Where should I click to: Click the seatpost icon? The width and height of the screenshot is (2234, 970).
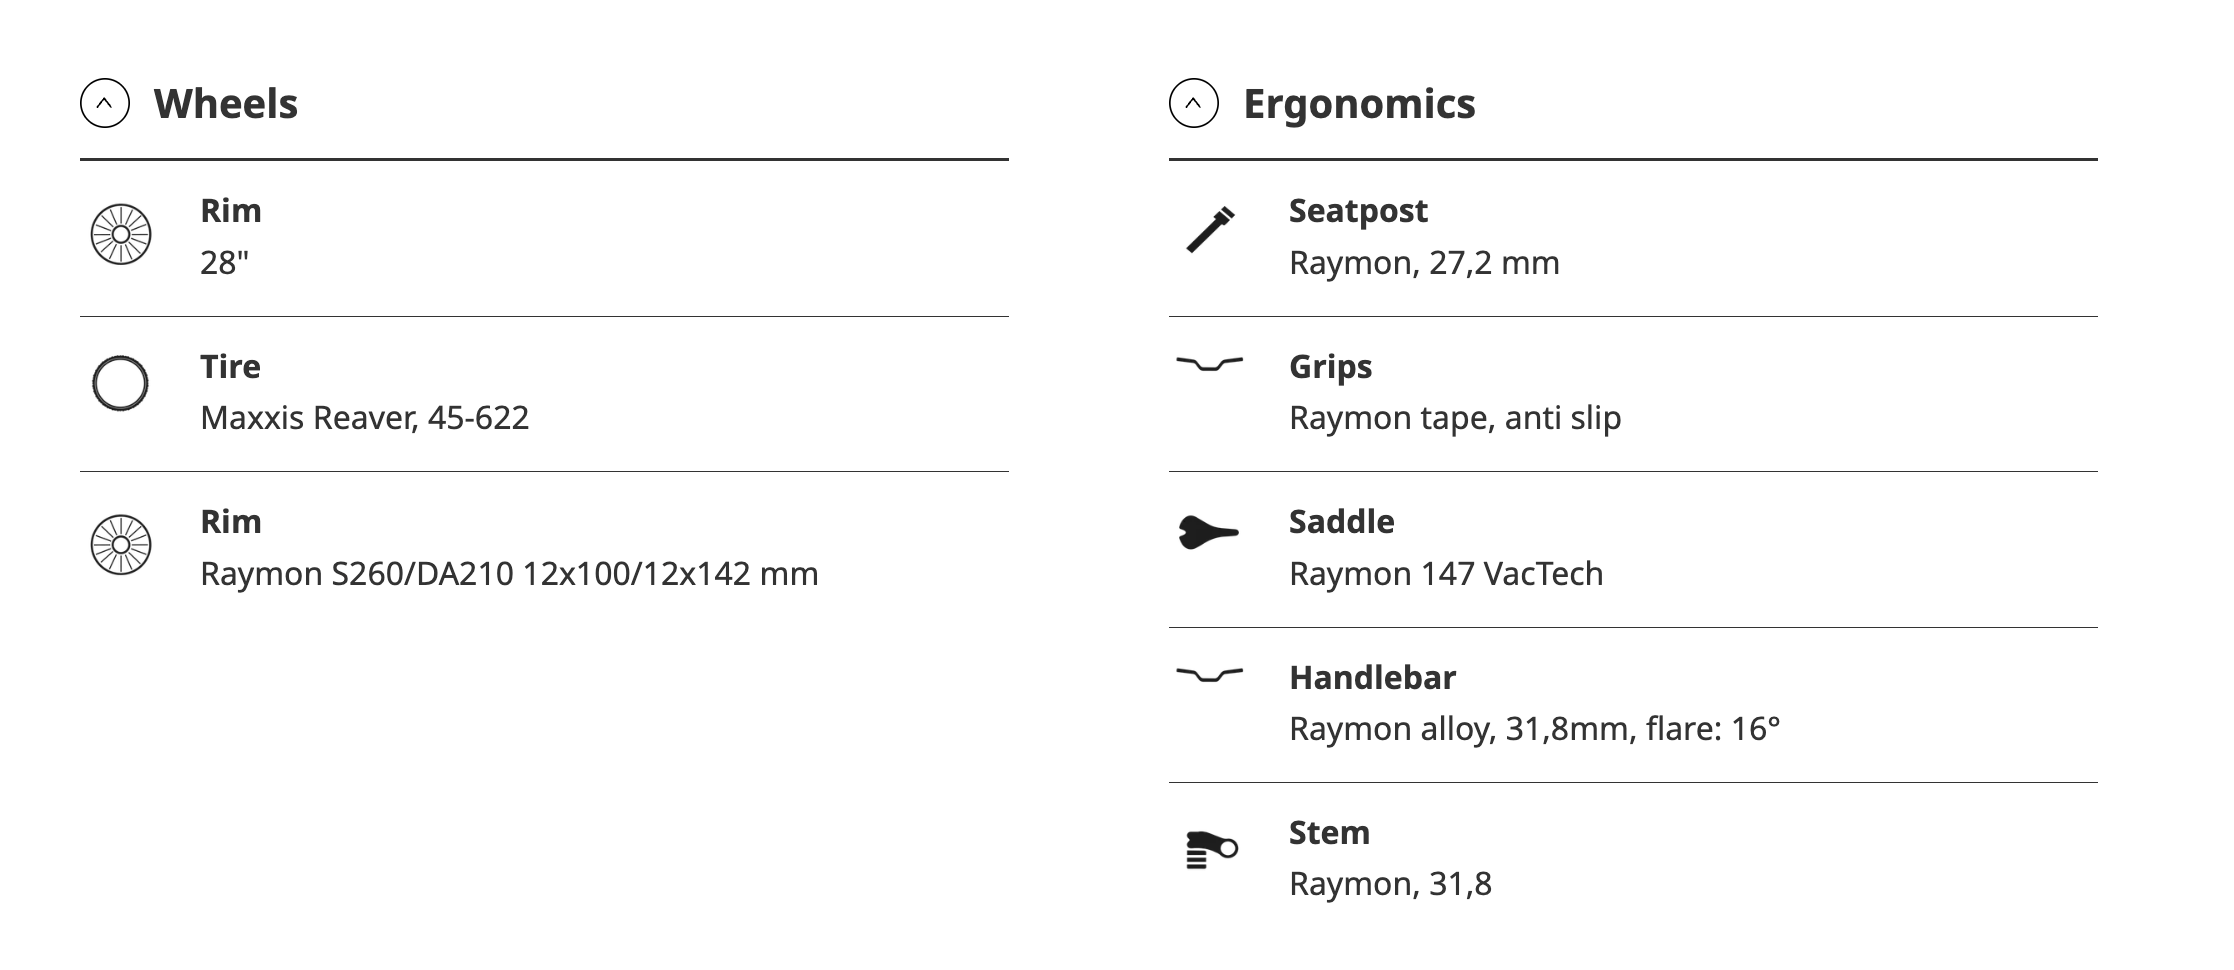pyautogui.click(x=1210, y=230)
